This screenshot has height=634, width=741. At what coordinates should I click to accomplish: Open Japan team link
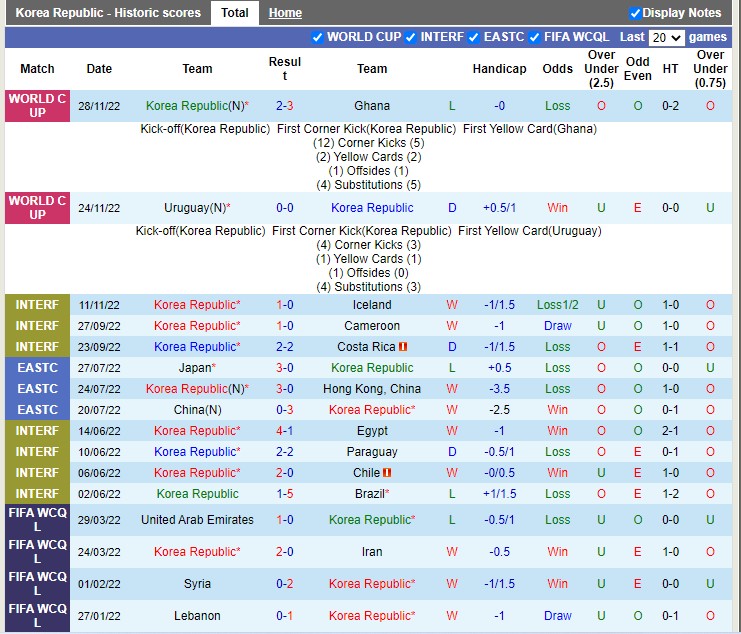click(x=197, y=368)
